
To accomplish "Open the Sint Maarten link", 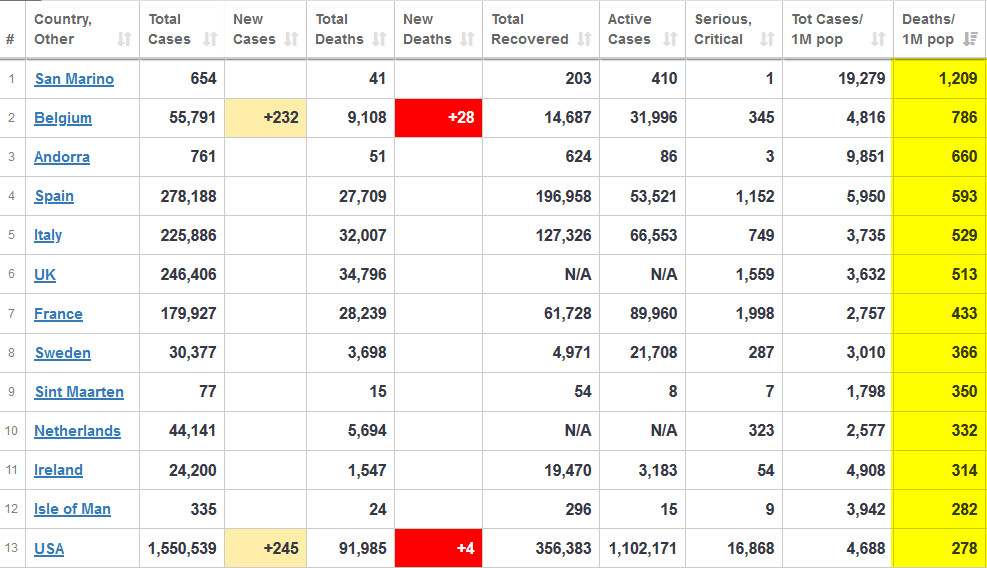I will point(79,392).
